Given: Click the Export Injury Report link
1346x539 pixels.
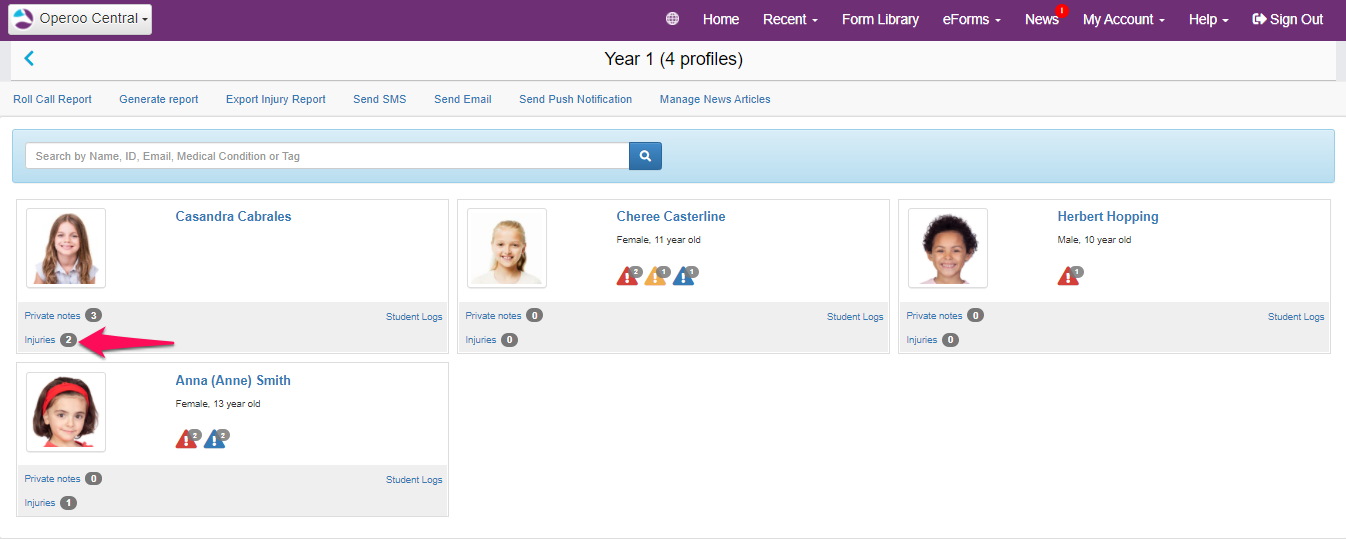Looking at the screenshot, I should (275, 99).
